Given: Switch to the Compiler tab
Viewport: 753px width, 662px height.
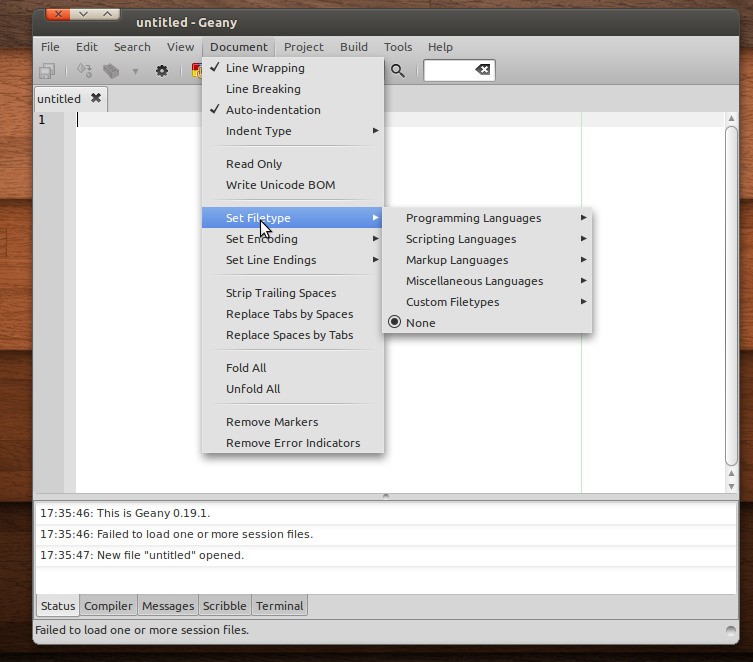Looking at the screenshot, I should 108,606.
